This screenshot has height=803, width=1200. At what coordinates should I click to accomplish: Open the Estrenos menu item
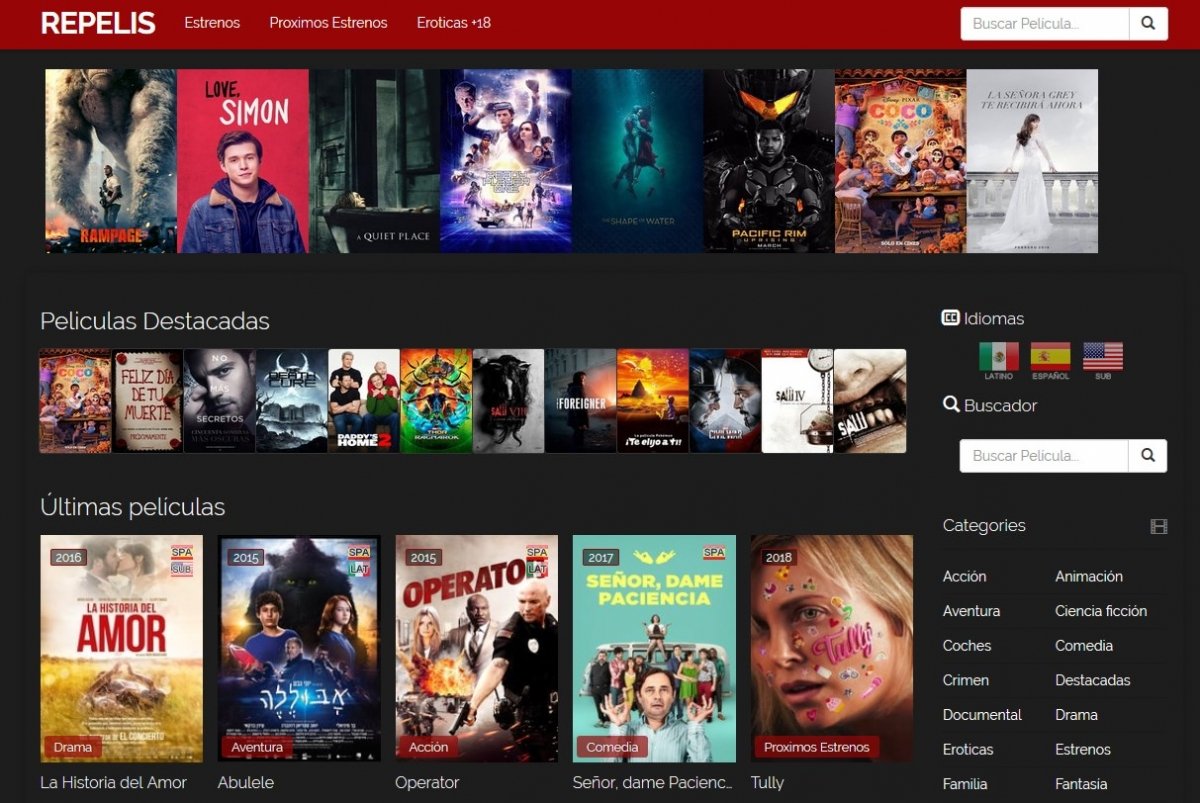[212, 23]
